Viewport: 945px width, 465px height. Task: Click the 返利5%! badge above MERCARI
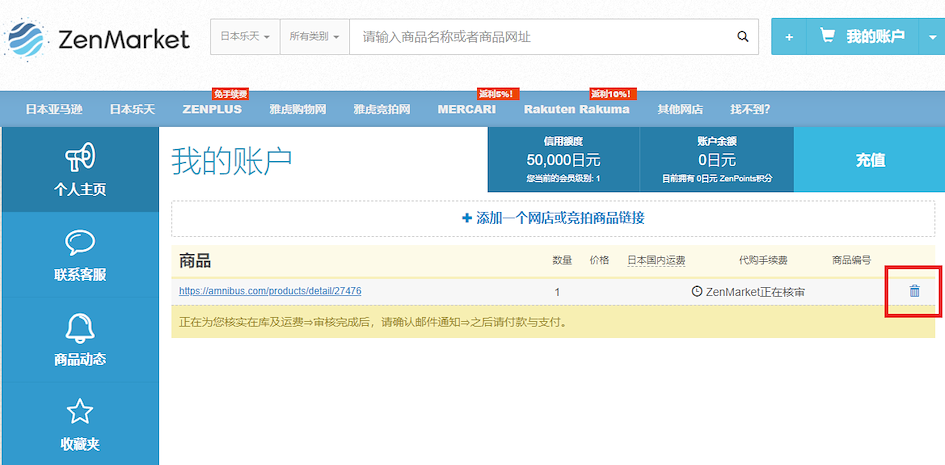click(498, 94)
